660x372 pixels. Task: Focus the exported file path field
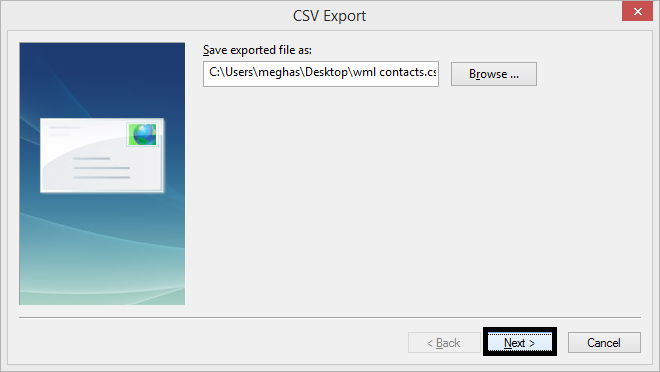[321, 74]
